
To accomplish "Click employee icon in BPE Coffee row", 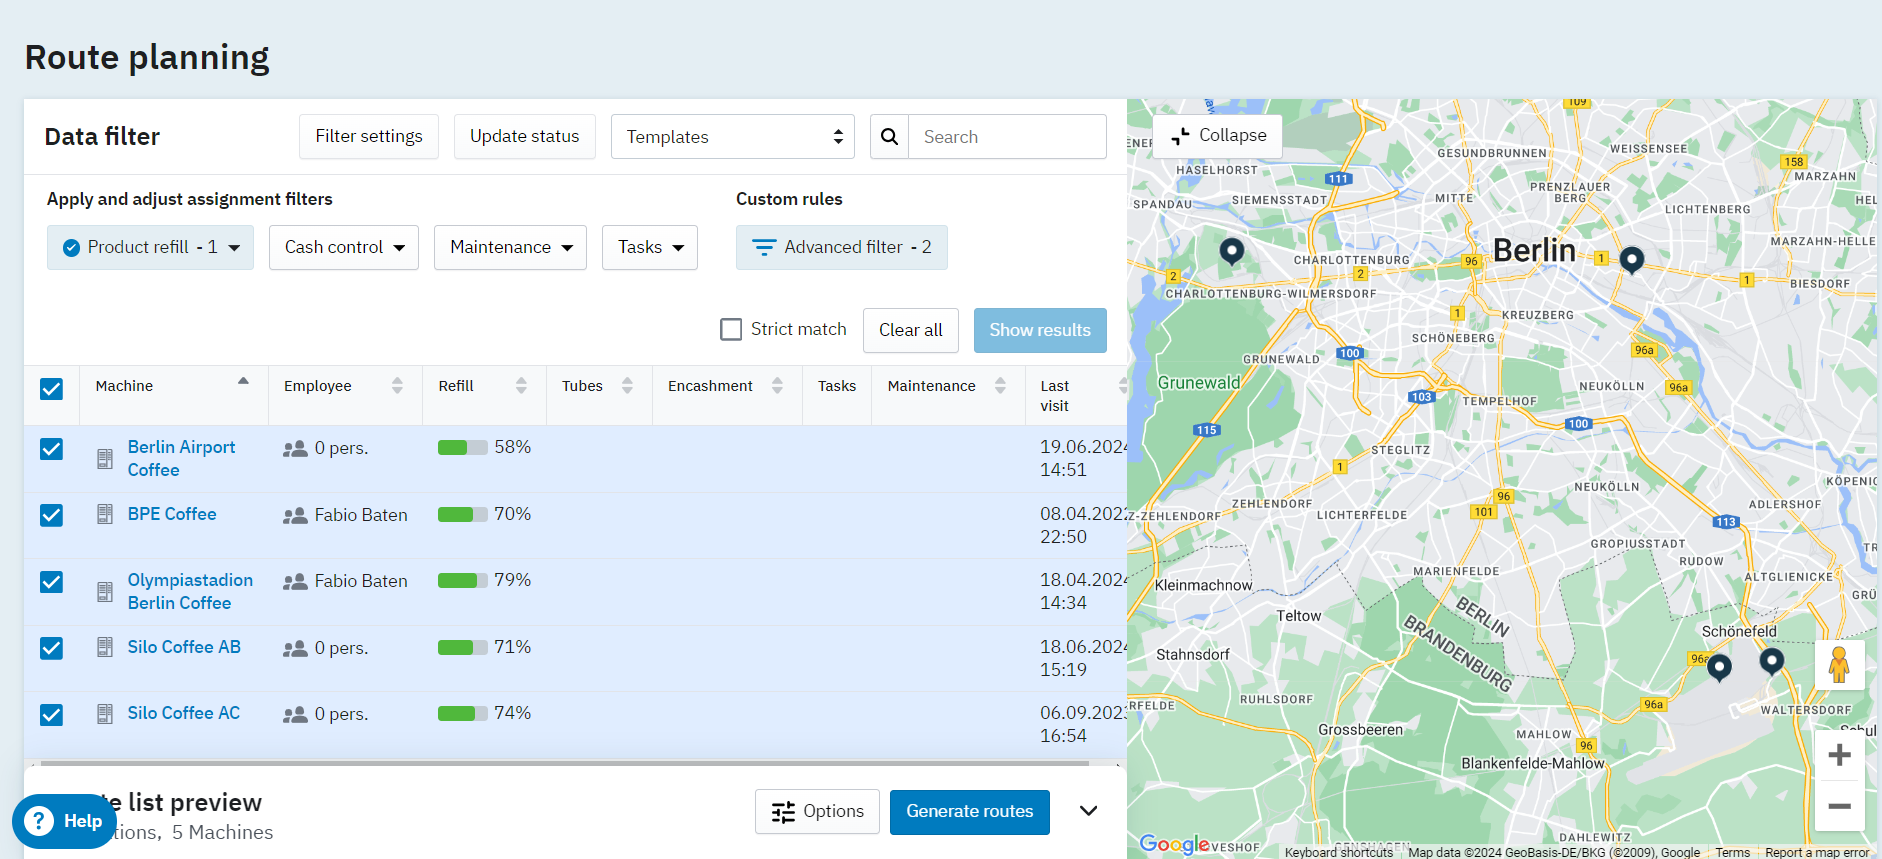I will point(295,516).
